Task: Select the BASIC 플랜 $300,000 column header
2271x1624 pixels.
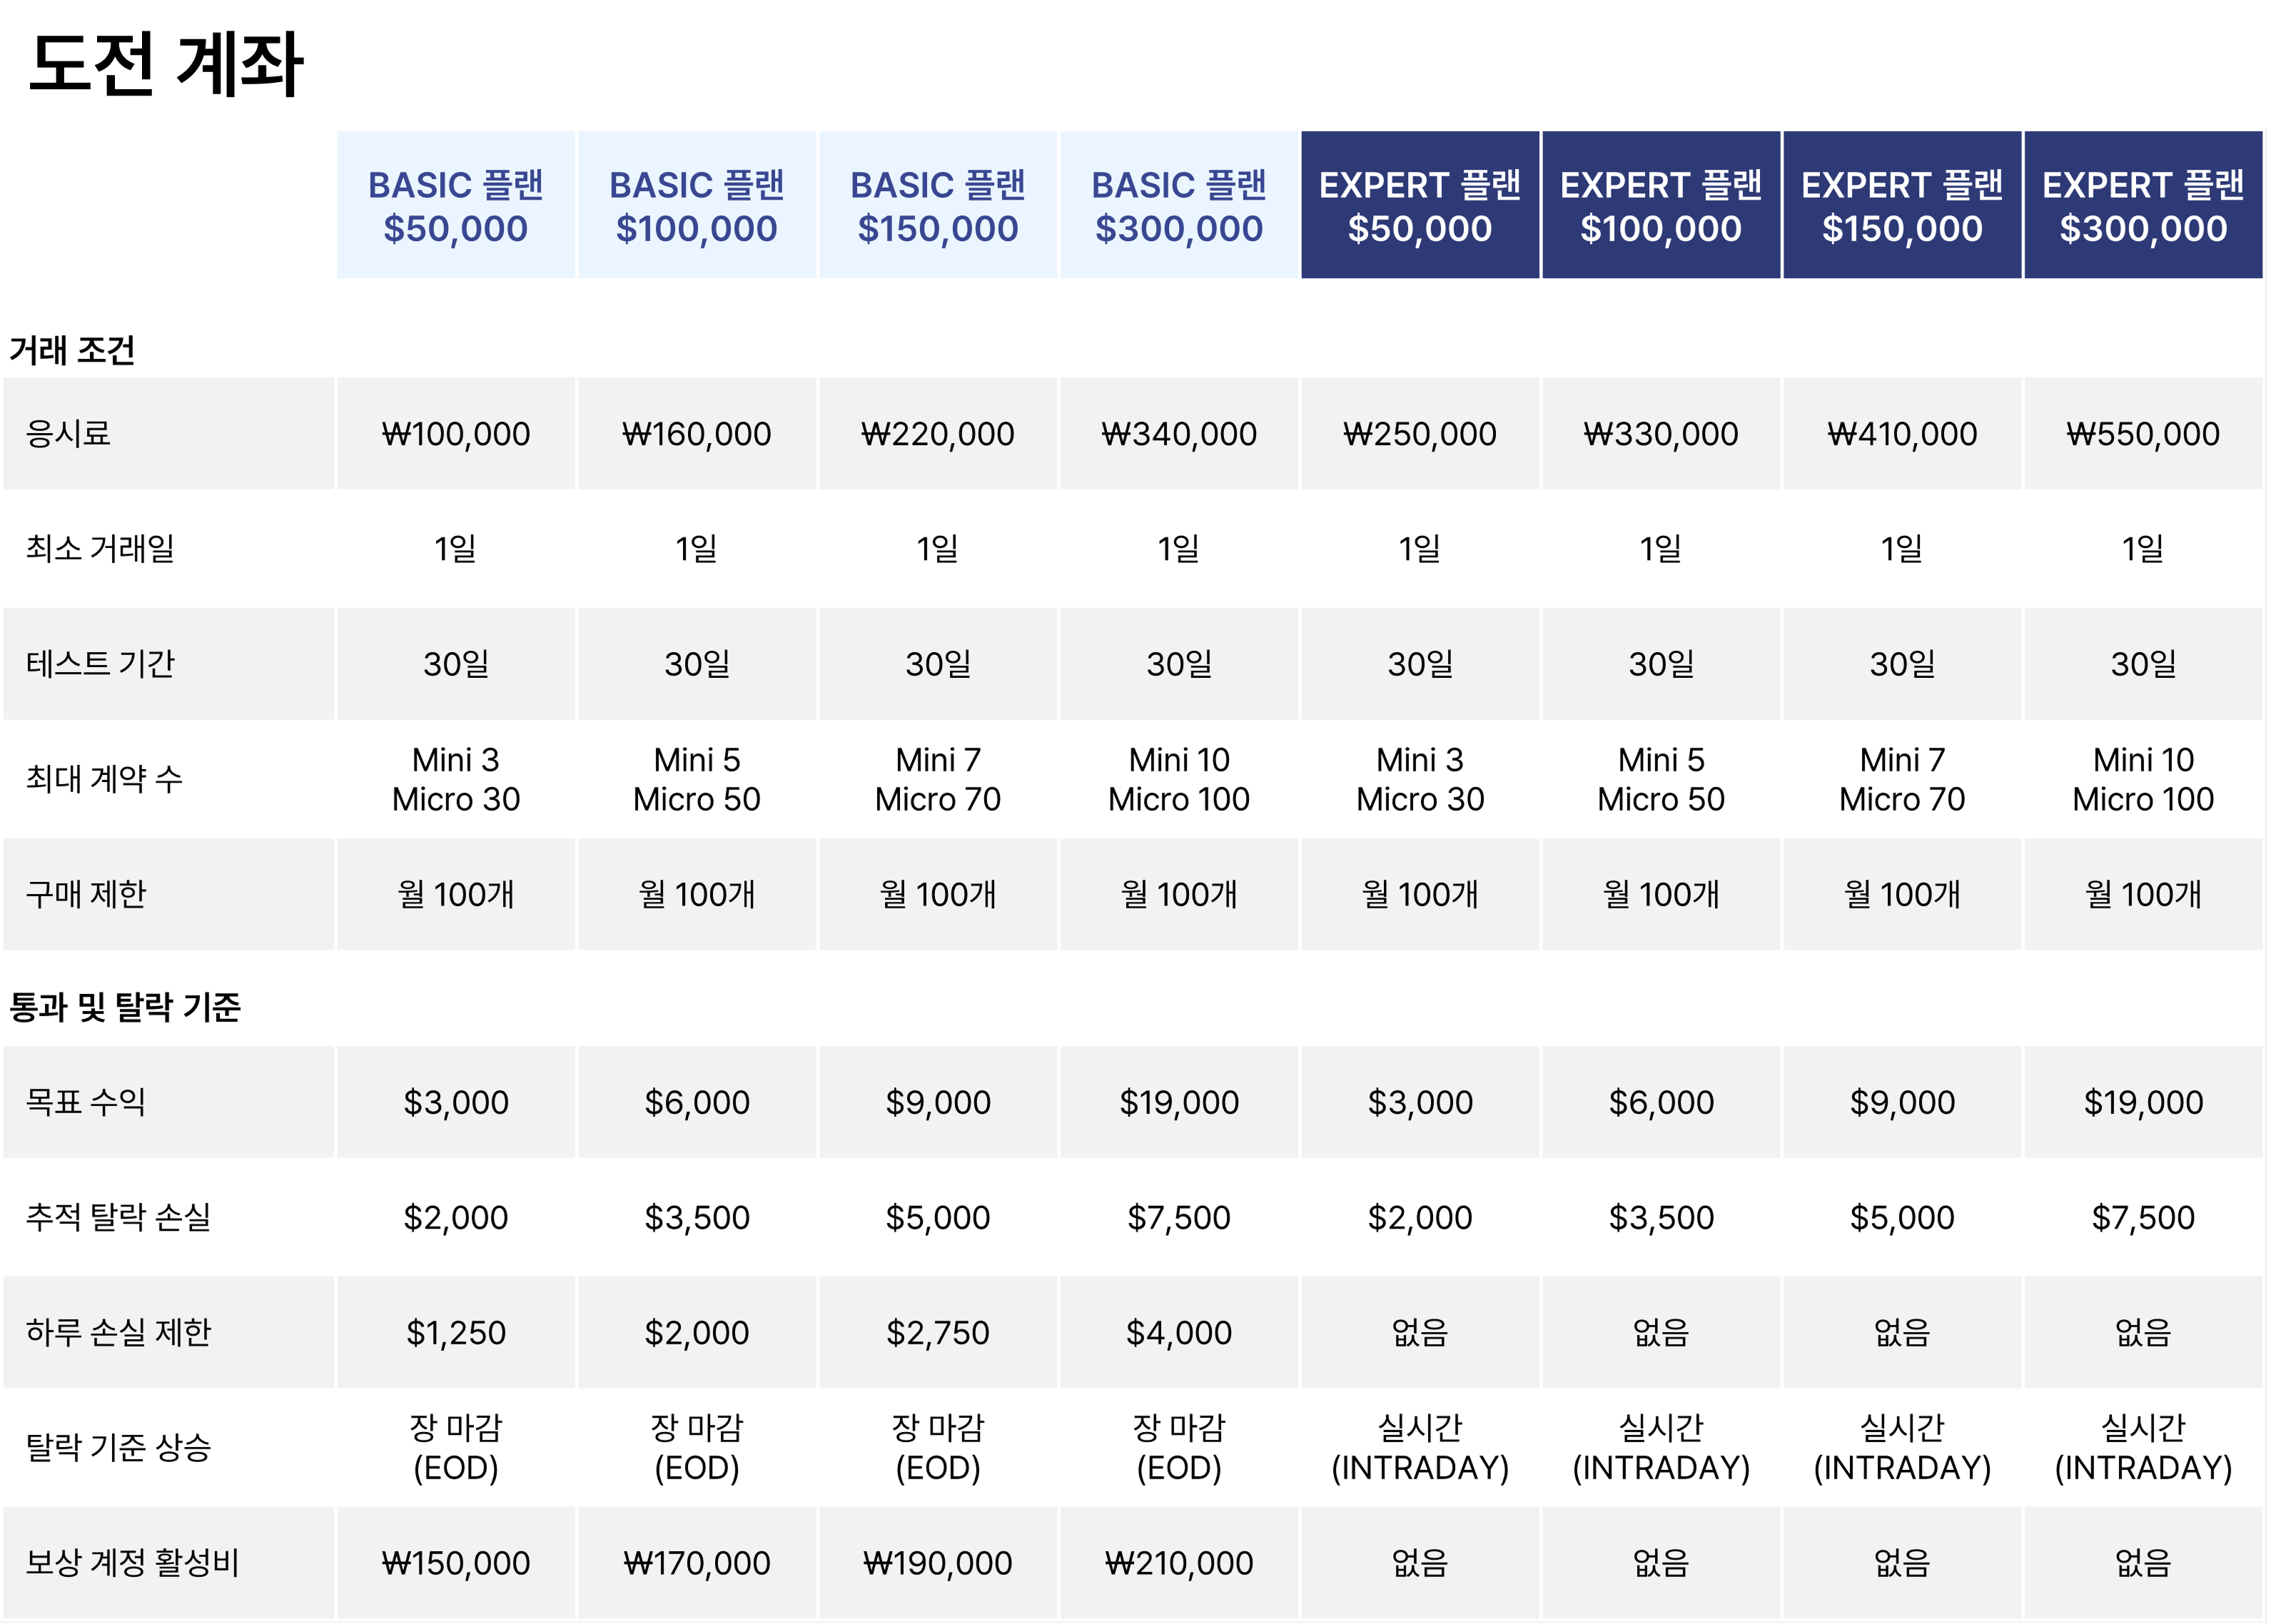Action: point(1179,206)
